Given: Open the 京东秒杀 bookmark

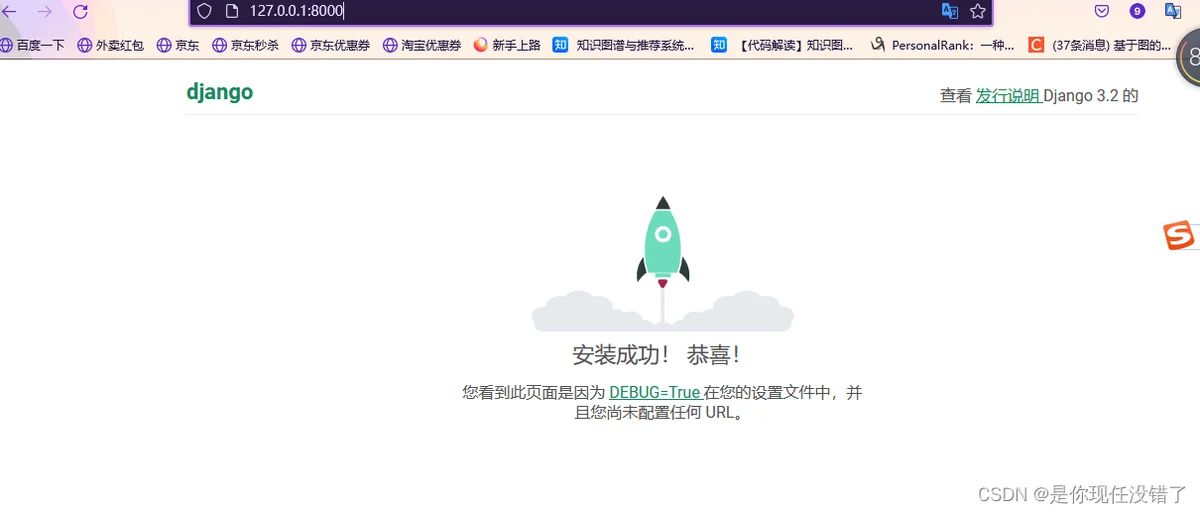Looking at the screenshot, I should pos(246,45).
